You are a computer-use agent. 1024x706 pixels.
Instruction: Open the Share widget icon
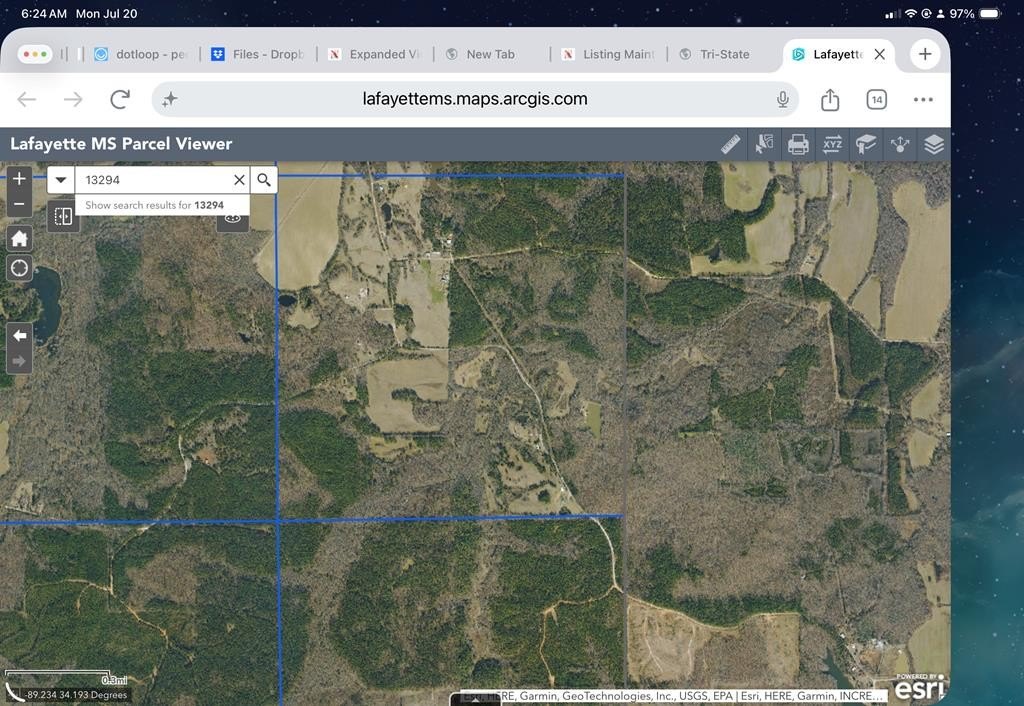point(900,144)
